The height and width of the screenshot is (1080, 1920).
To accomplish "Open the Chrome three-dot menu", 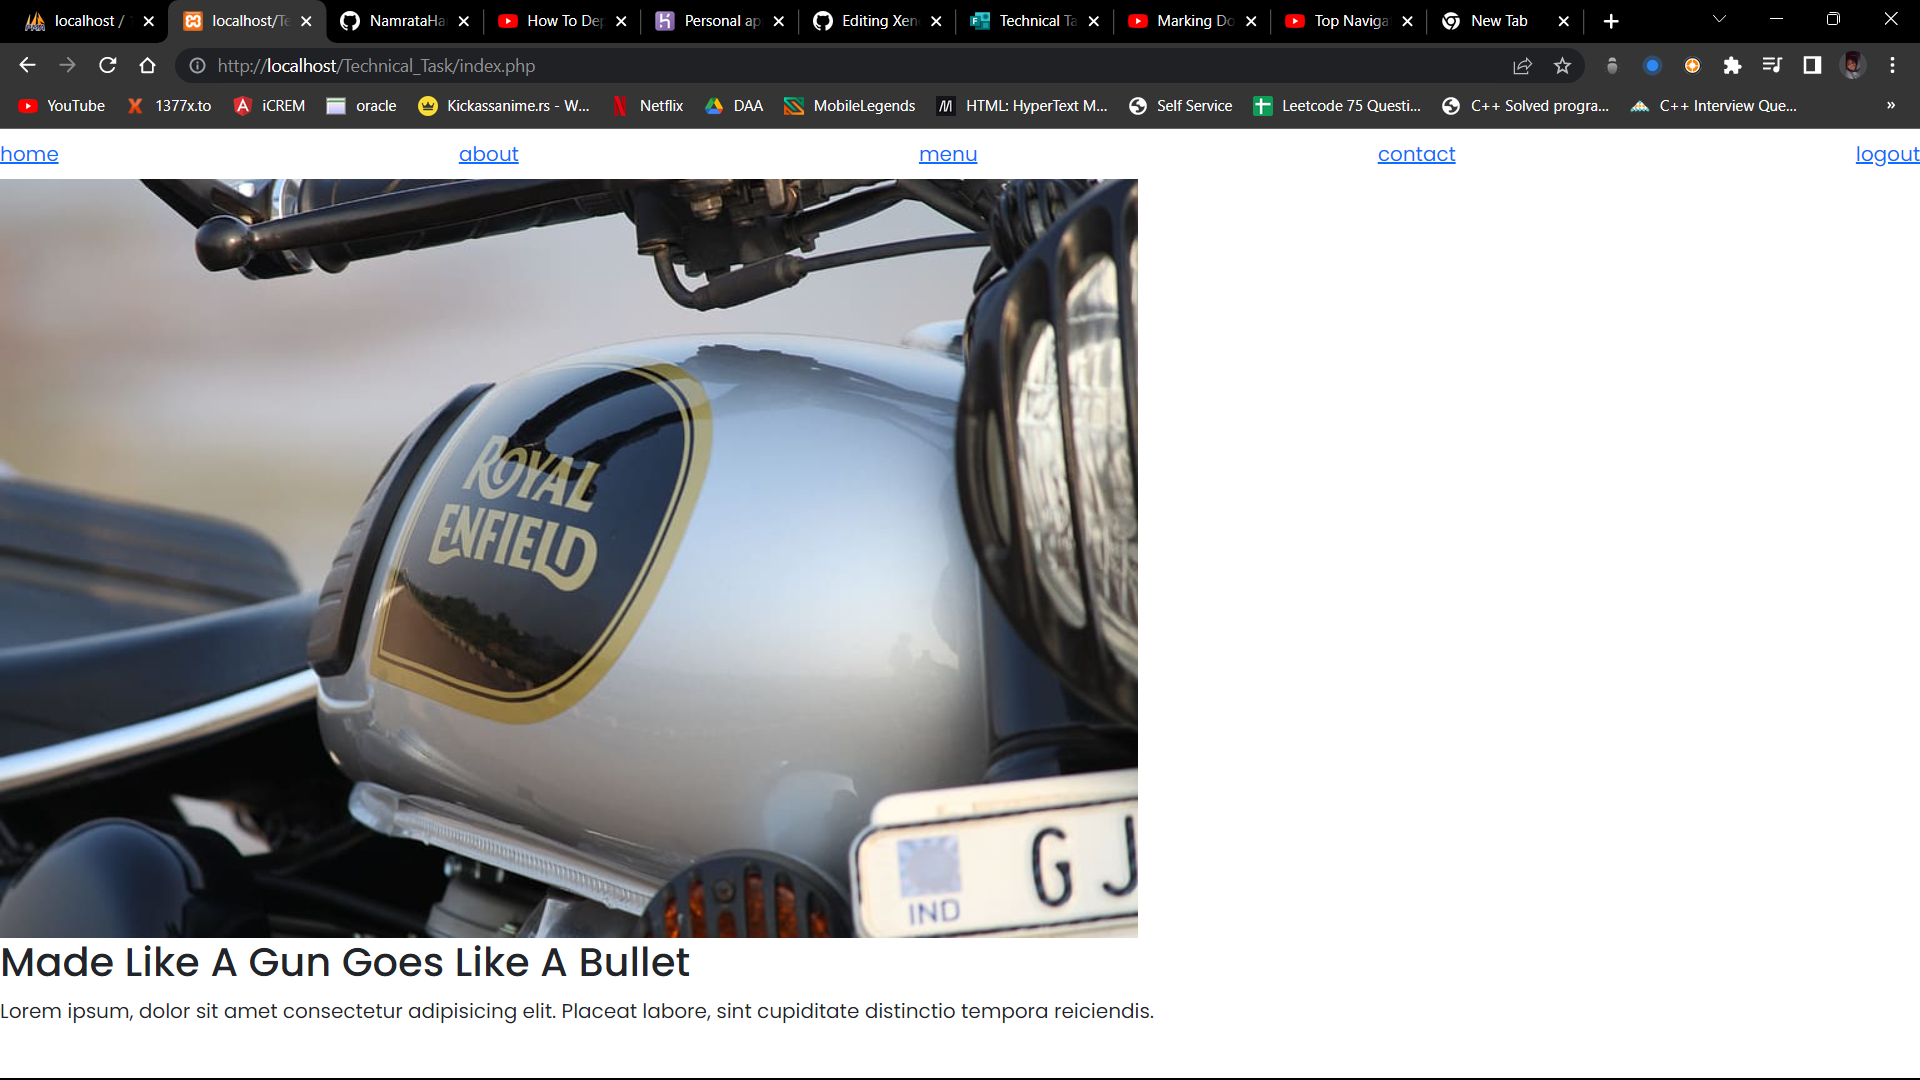I will (x=1892, y=66).
